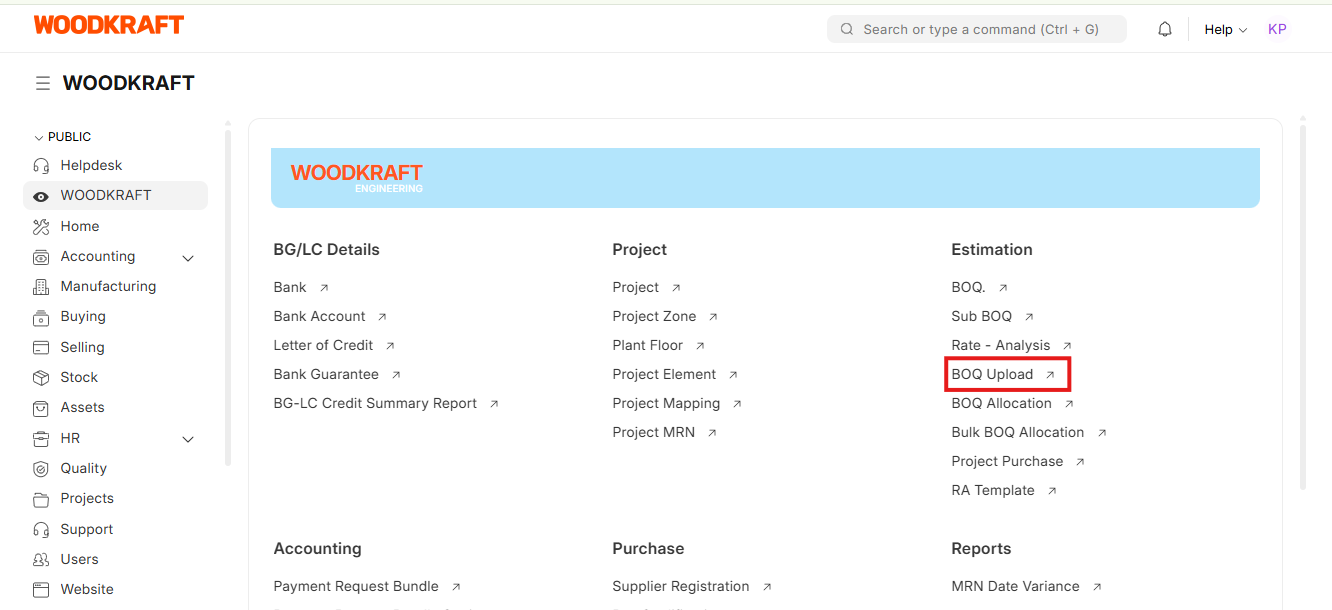Open the Accounting workspace in sidebar
The width and height of the screenshot is (1332, 610).
(x=98, y=257)
